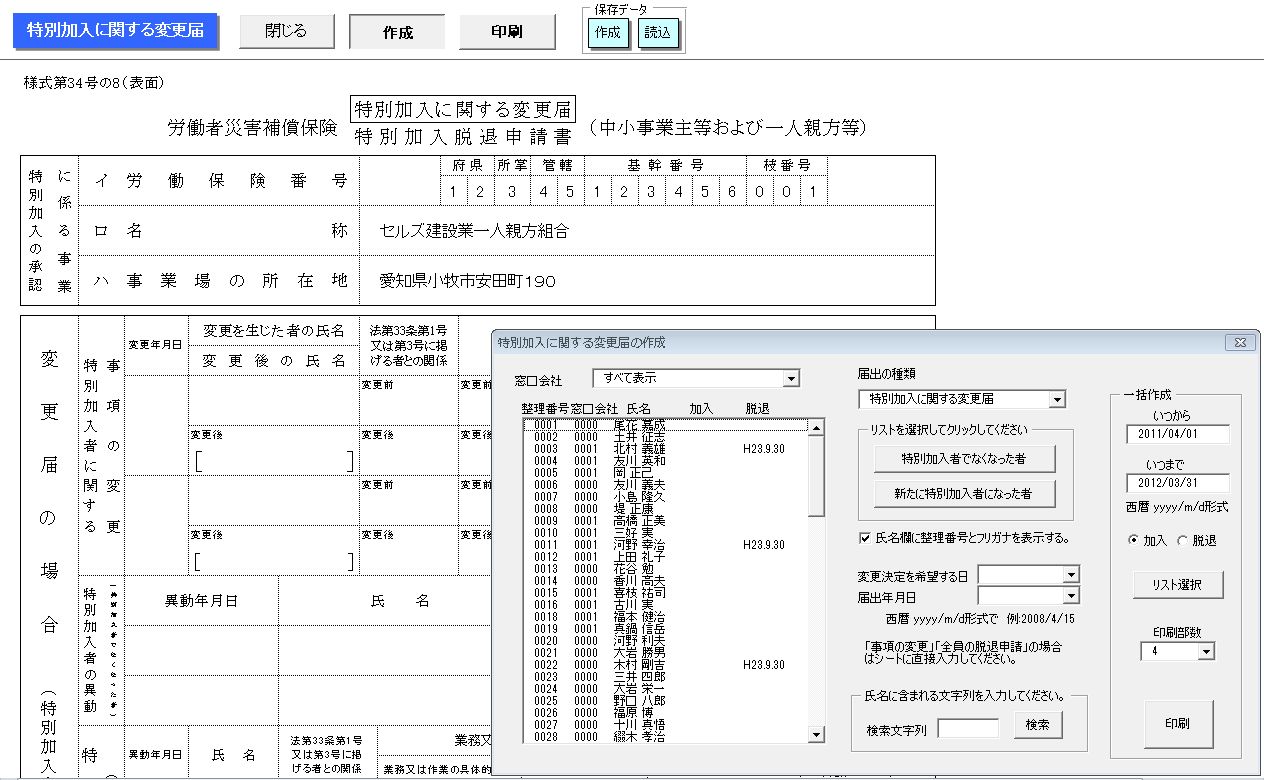This screenshot has height=780, width=1264.
Task: Click the 検索文字列 input field
Action: (968, 728)
